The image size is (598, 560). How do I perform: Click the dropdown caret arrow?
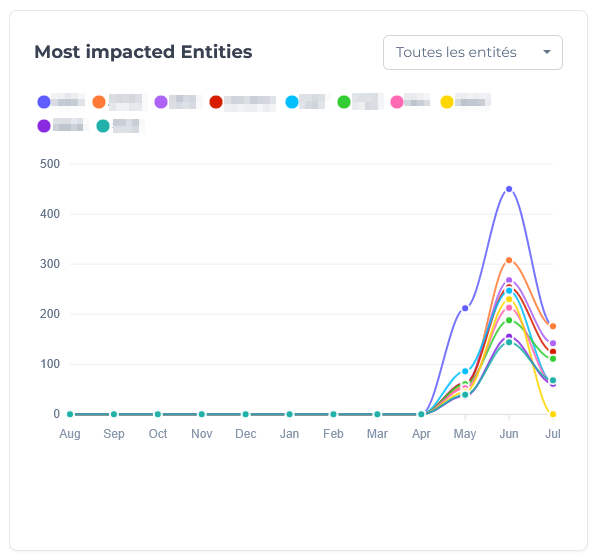pyautogui.click(x=547, y=52)
